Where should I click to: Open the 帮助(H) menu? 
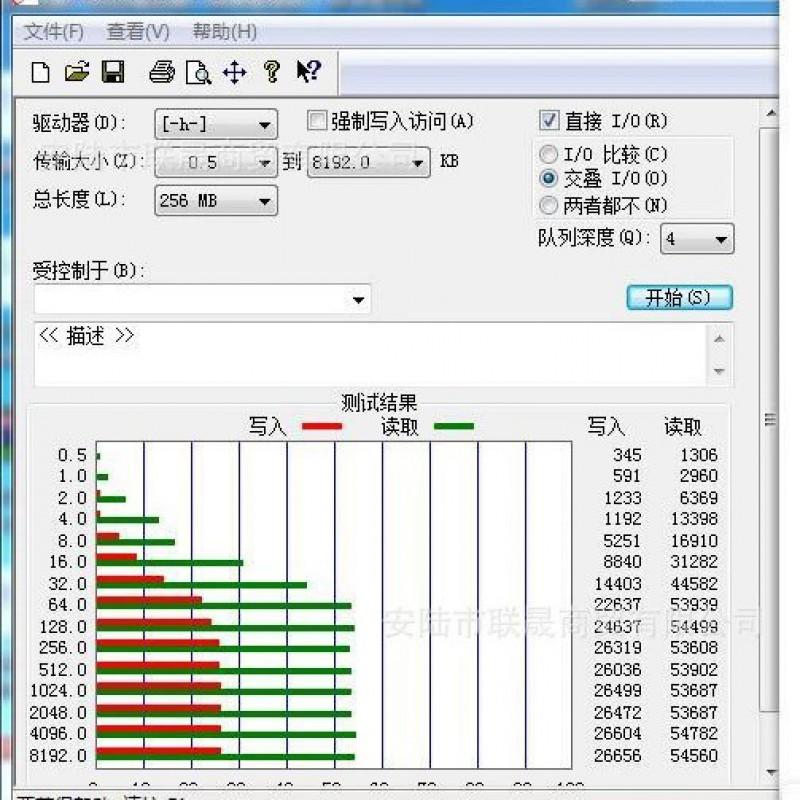pyautogui.click(x=224, y=32)
